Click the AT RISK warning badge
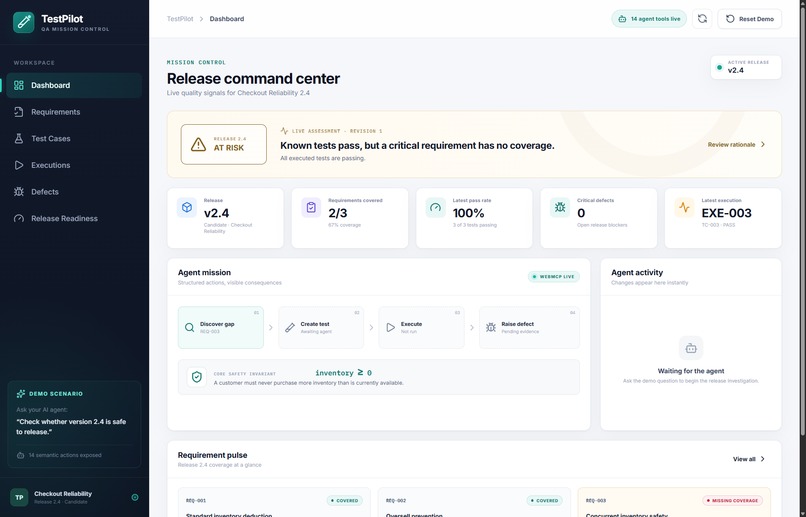Screen dimensions: 806x517 tap(224, 144)
